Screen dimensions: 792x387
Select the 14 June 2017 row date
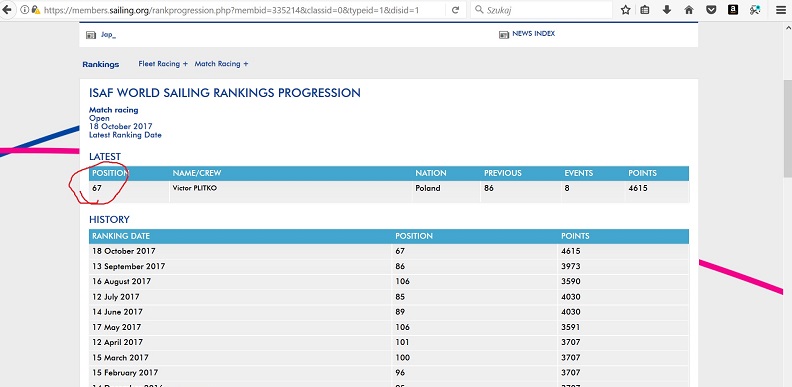click(x=117, y=312)
